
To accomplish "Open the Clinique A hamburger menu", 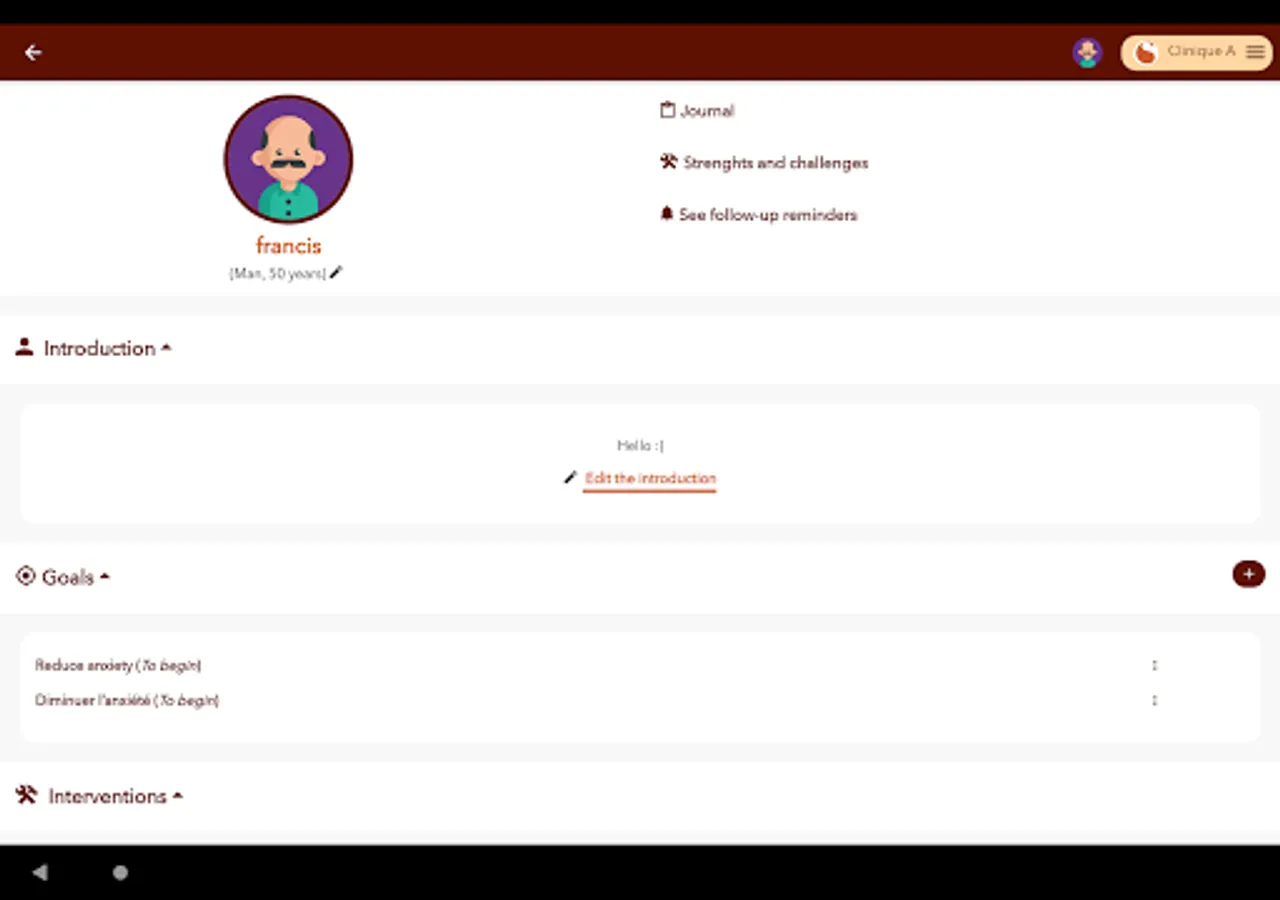I will [x=1255, y=52].
